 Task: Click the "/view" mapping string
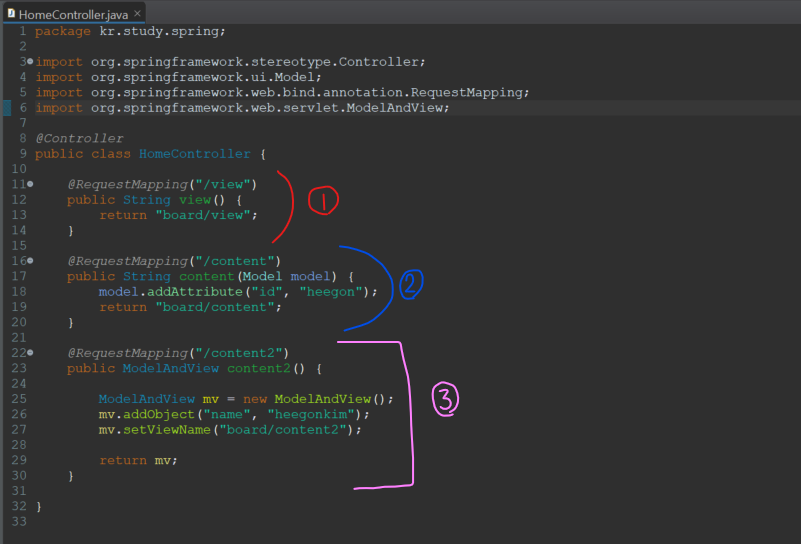click(223, 184)
